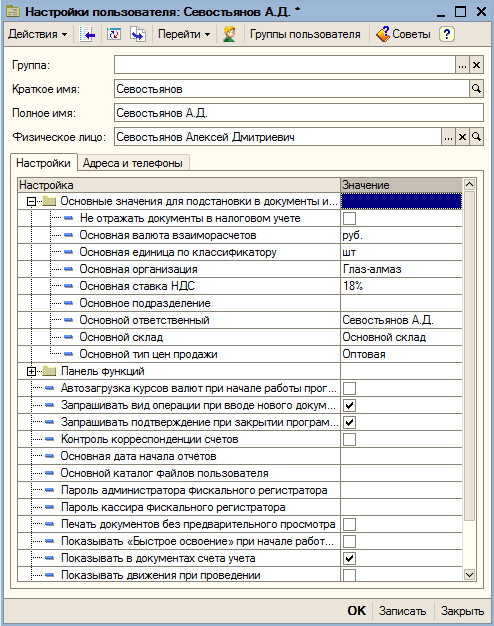Click the Записать button

click(x=402, y=611)
